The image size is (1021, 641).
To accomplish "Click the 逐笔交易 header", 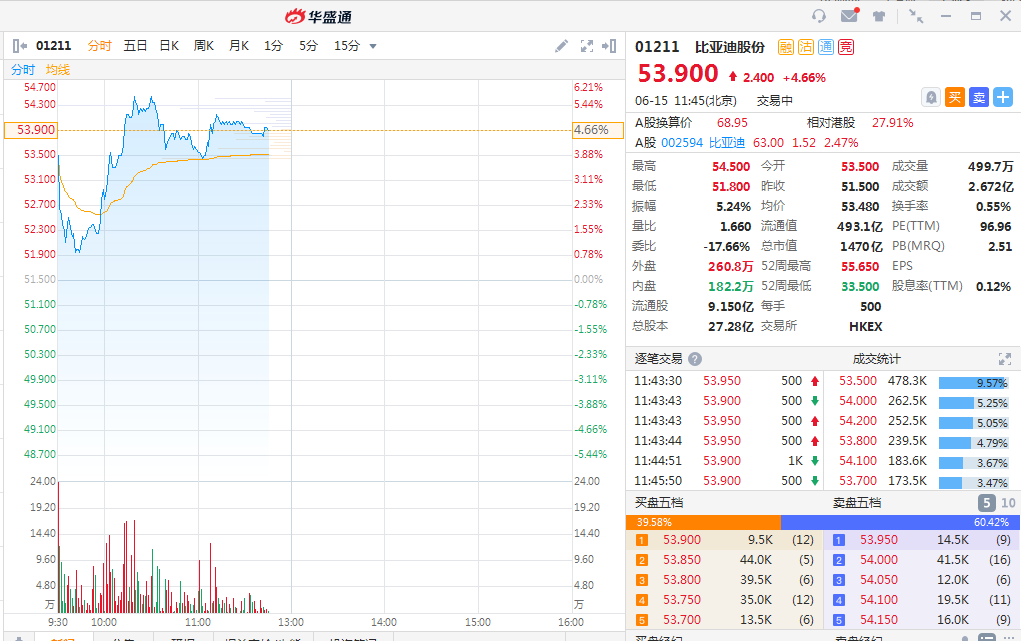I will point(658,359).
